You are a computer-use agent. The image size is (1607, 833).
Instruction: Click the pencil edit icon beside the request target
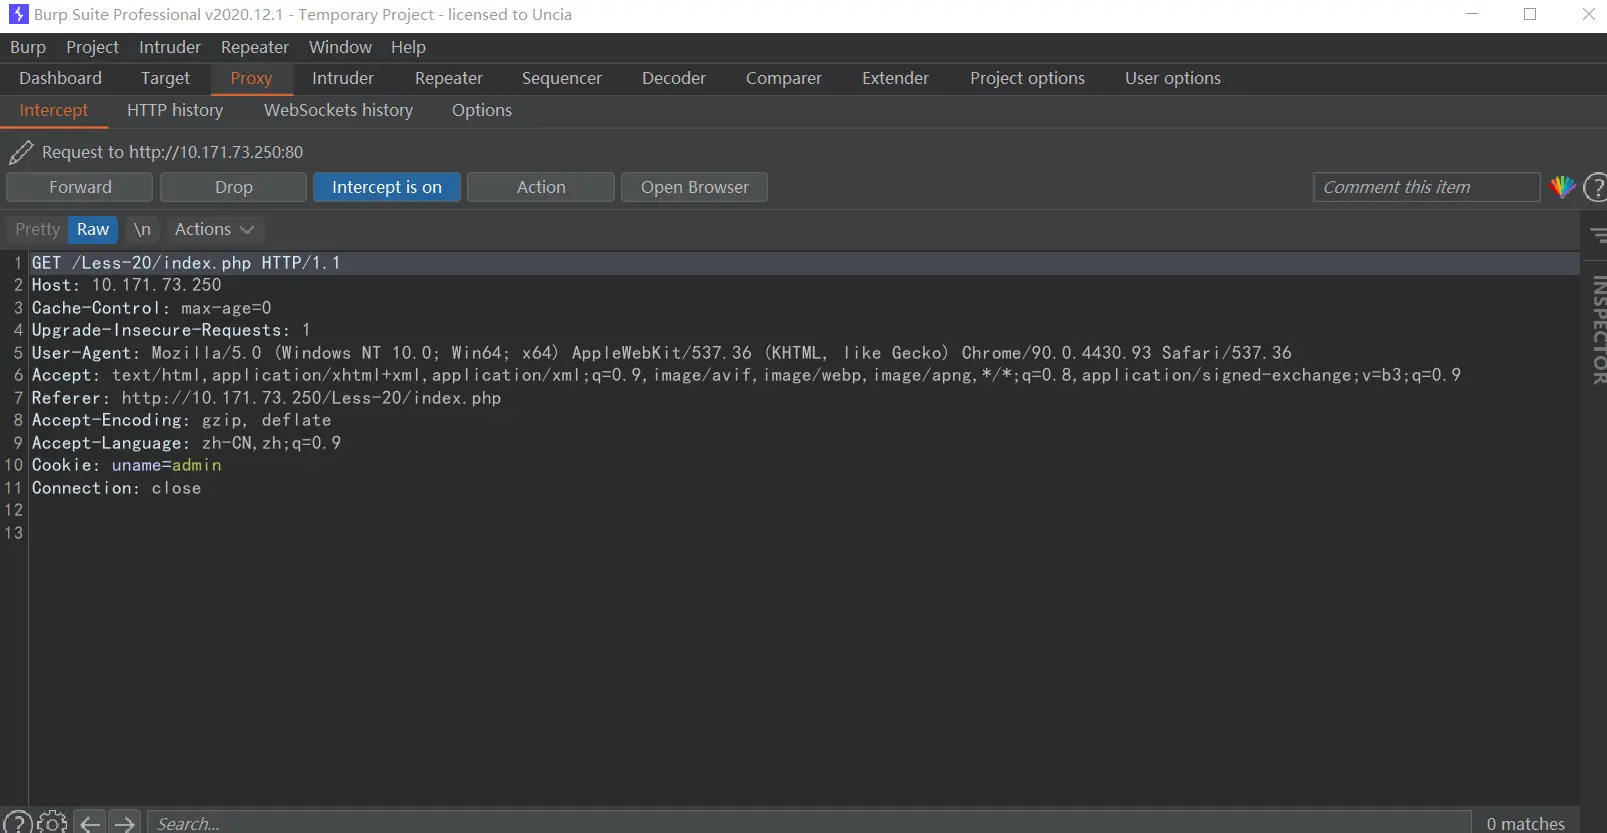pos(20,152)
